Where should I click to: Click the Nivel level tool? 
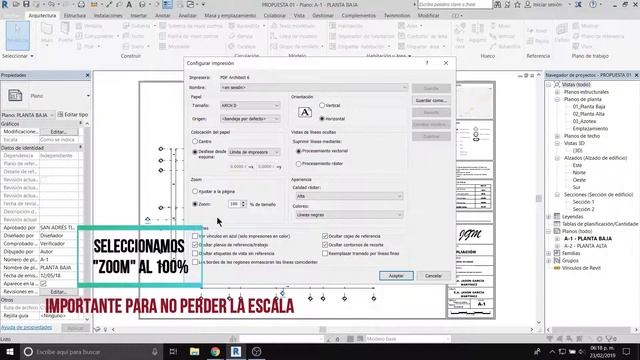click(x=537, y=31)
